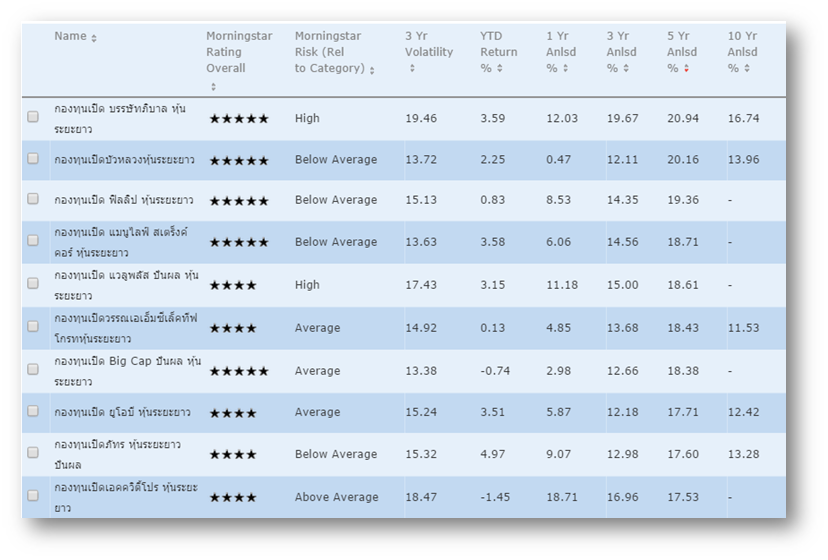Click the red 5 Yr Anlsd sort arrow
Image resolution: width=828 pixels, height=560 pixels.
pos(686,69)
